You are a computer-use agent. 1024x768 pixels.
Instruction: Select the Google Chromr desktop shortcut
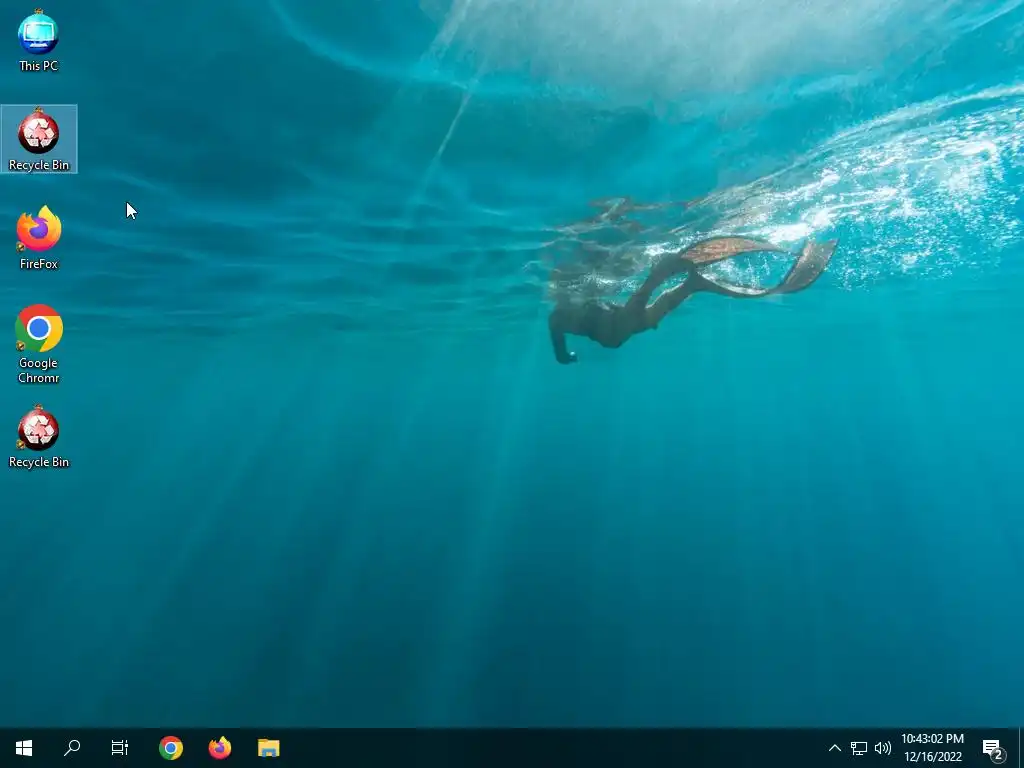tap(39, 344)
